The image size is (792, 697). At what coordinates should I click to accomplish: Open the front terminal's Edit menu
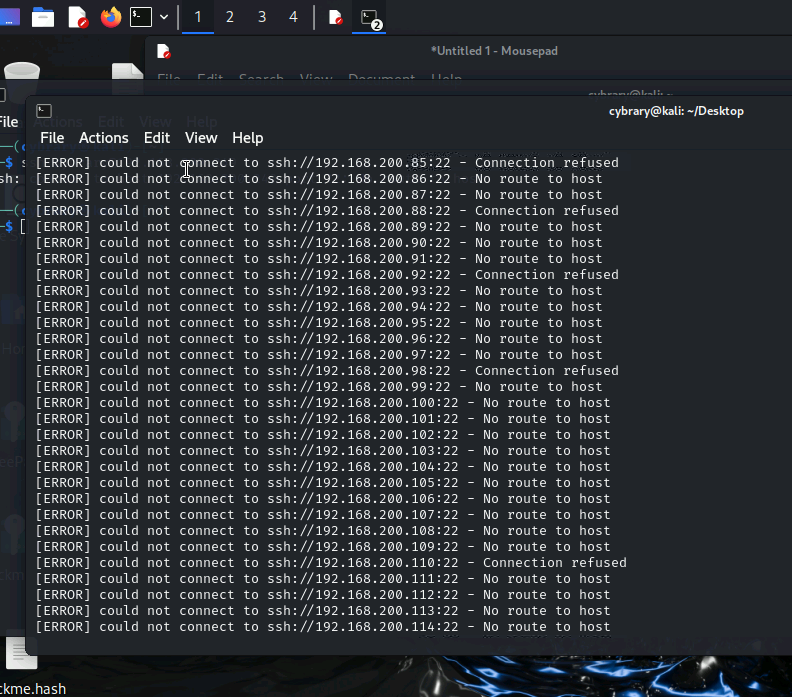point(157,138)
